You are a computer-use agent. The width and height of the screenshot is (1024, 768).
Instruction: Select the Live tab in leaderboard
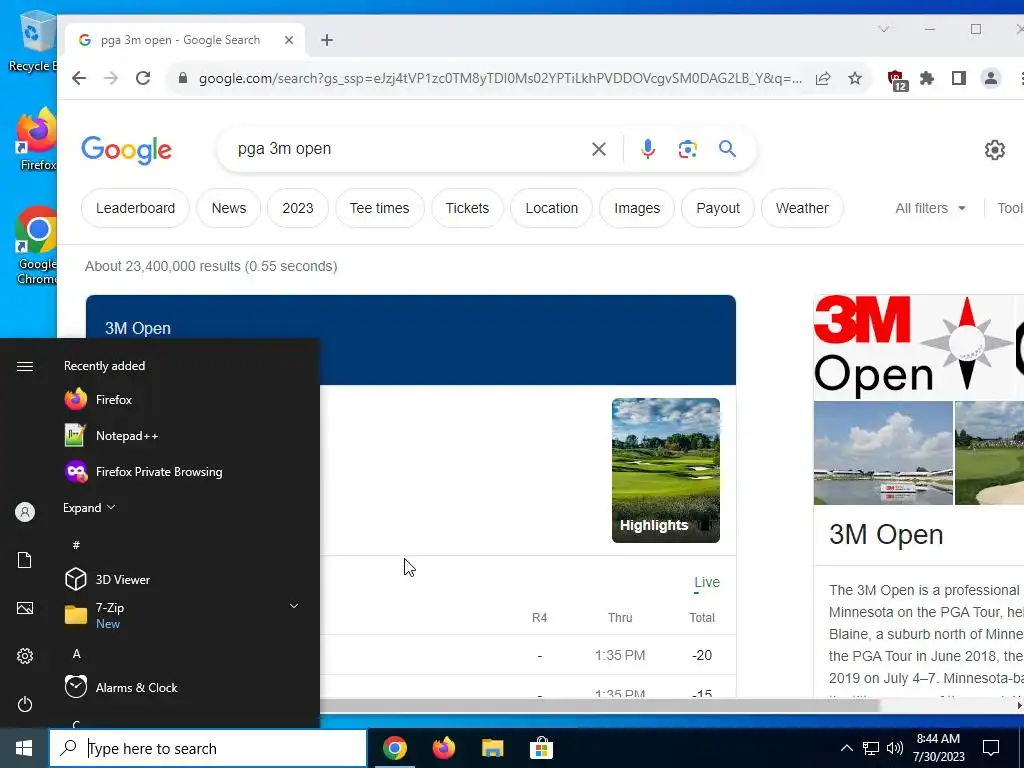(x=707, y=583)
